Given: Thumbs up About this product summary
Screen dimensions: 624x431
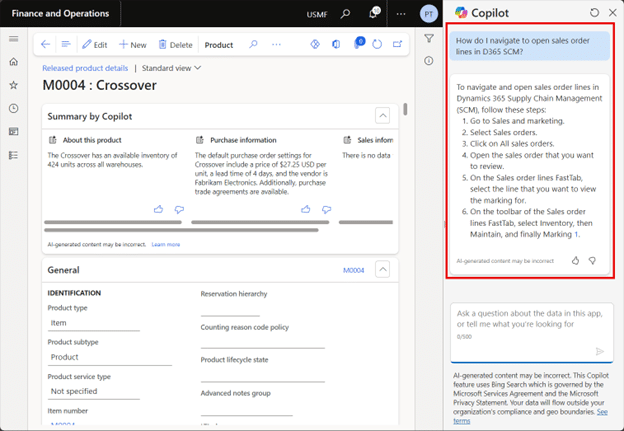Looking at the screenshot, I should click(158, 209).
